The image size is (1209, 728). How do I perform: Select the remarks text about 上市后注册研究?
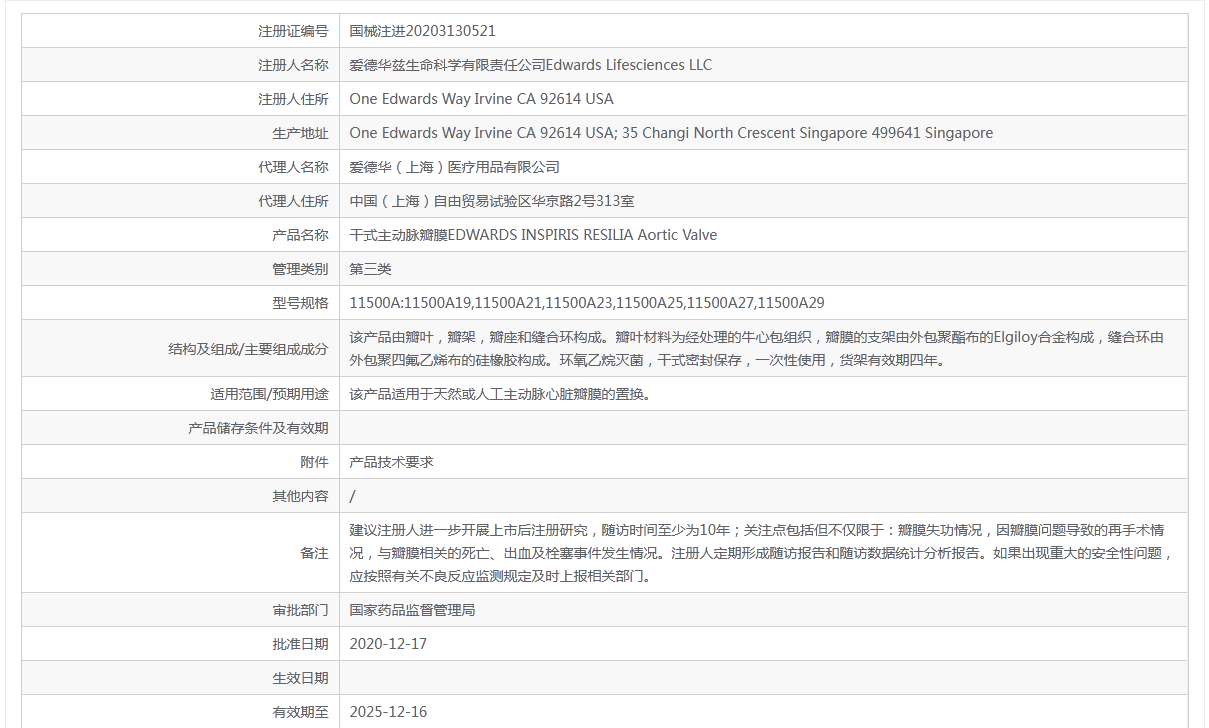pos(760,553)
